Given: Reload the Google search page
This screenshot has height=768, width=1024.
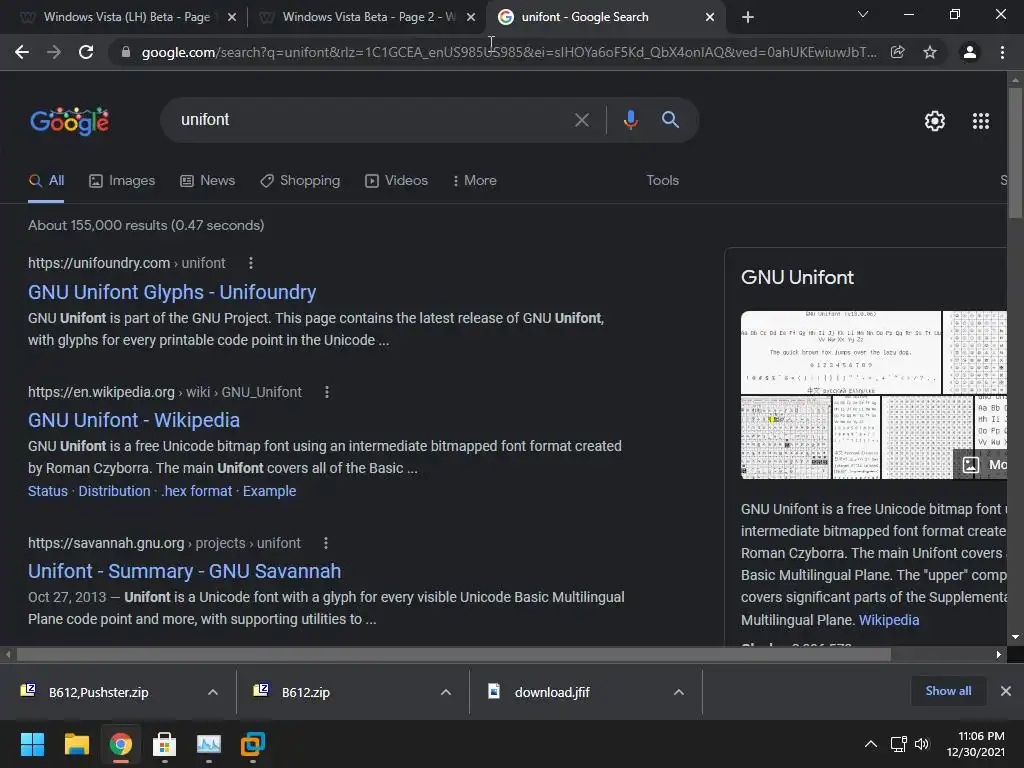Looking at the screenshot, I should coord(86,52).
